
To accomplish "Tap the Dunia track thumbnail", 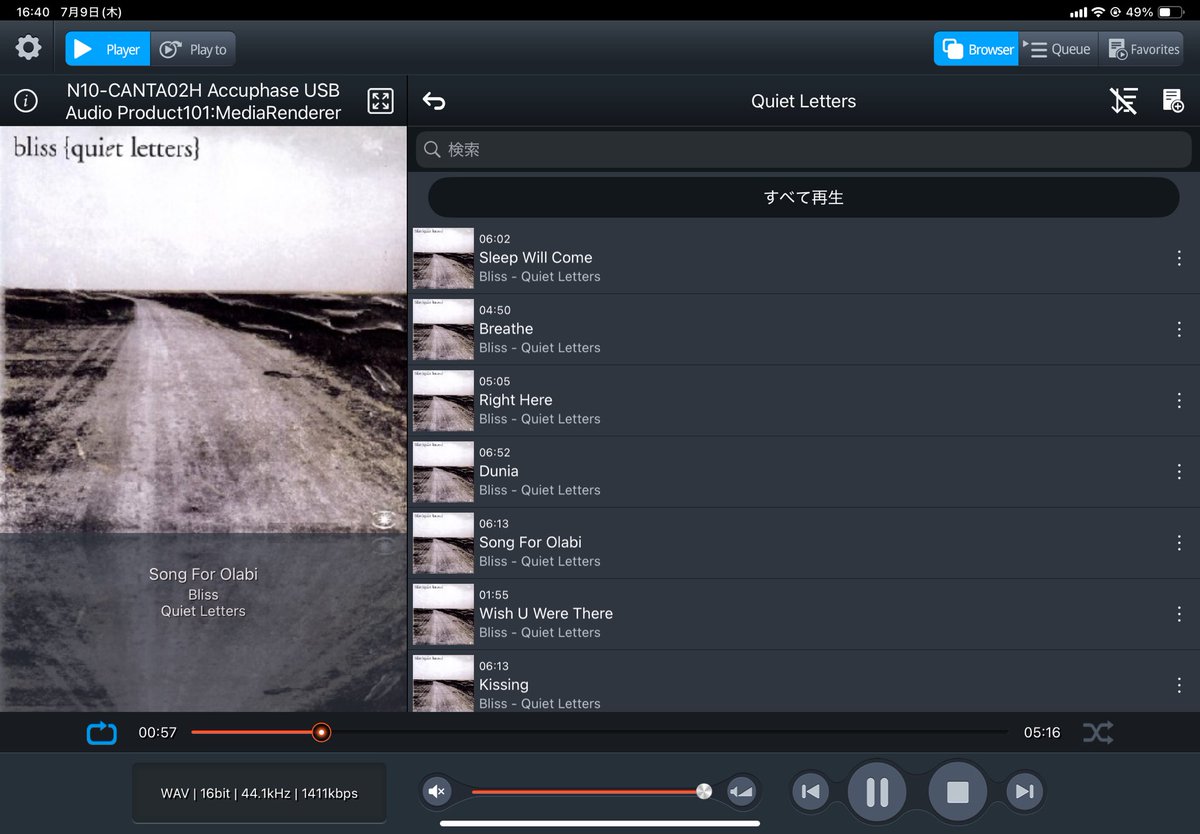I will coord(443,471).
